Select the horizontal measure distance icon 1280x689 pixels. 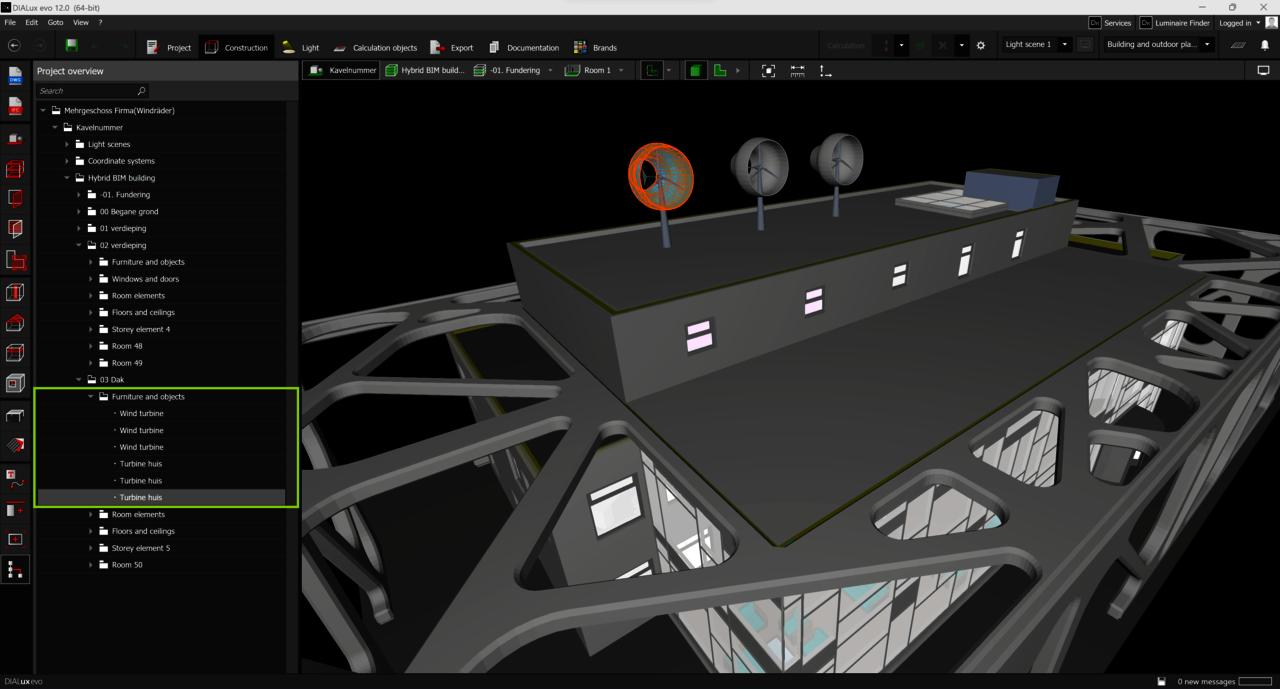coord(797,71)
